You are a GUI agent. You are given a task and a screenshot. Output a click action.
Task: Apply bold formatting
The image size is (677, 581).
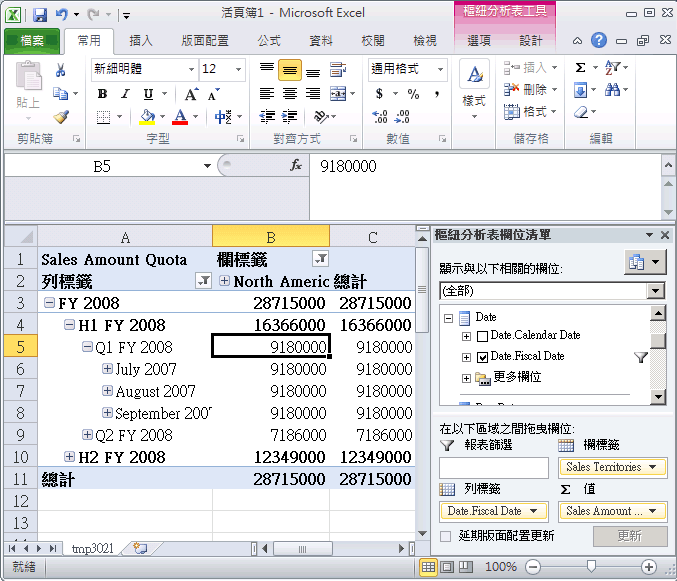(x=102, y=94)
